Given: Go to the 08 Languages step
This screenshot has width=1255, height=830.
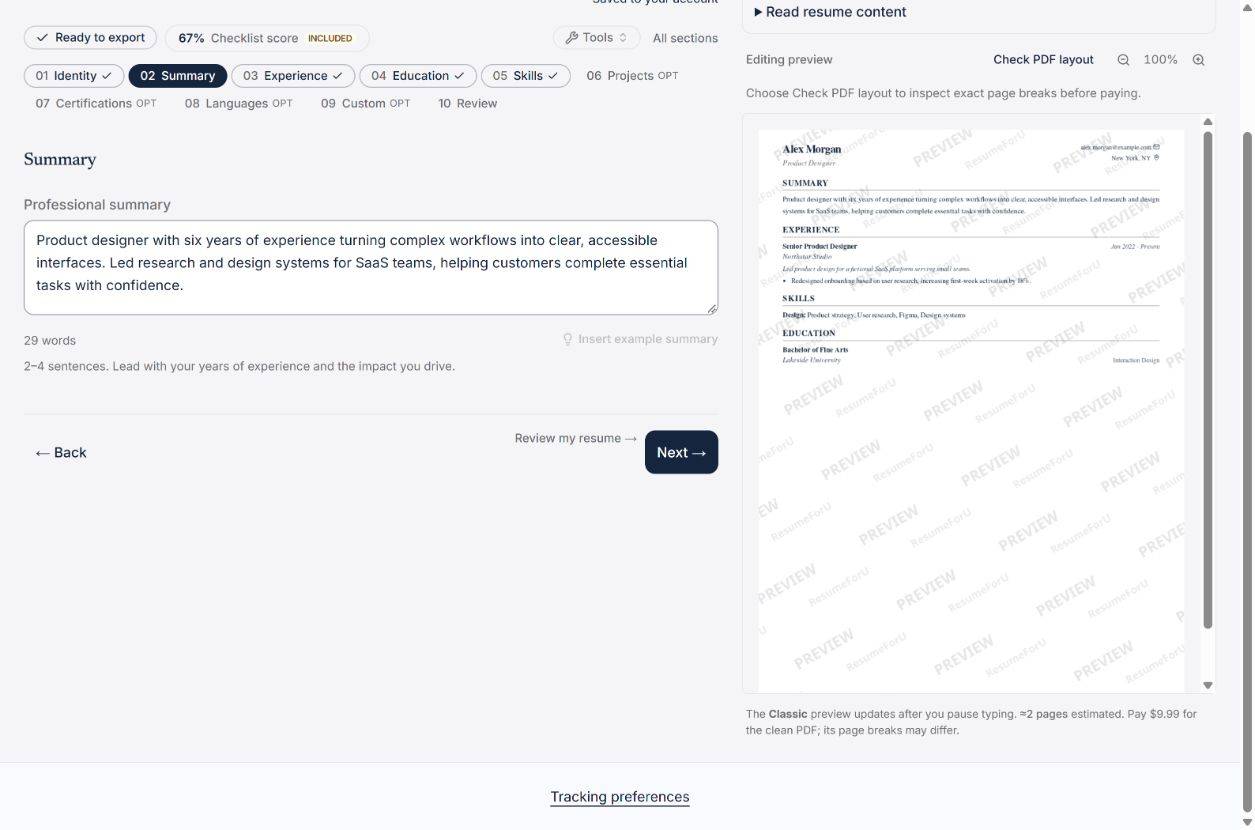Looking at the screenshot, I should coord(239,104).
